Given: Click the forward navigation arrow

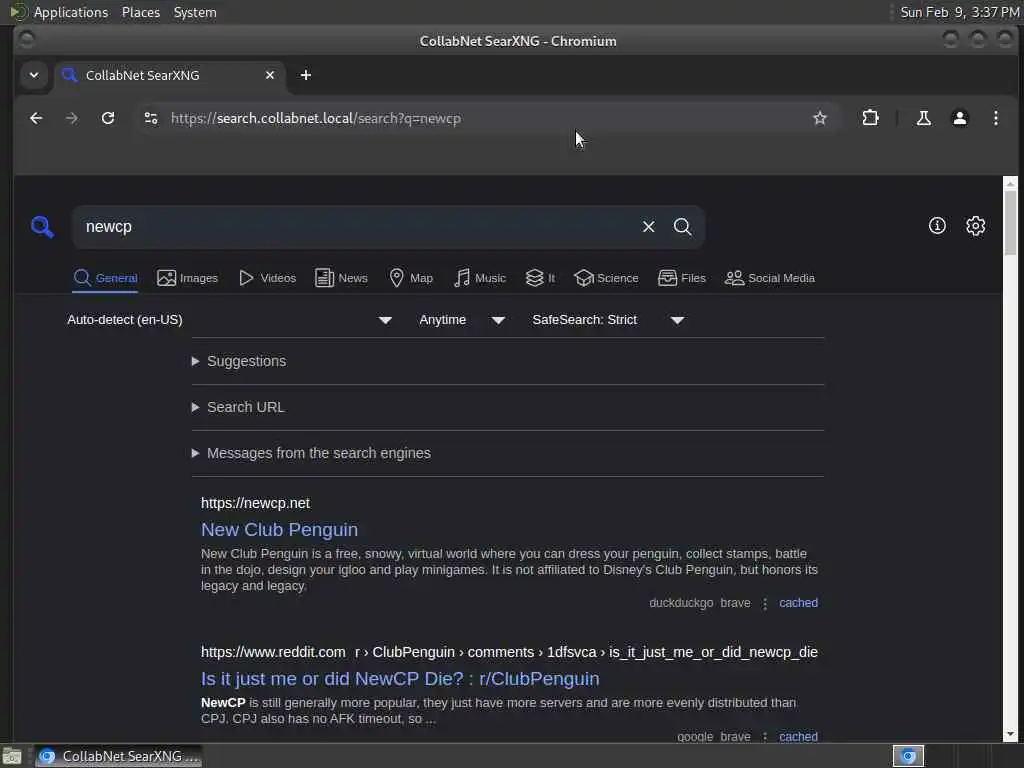Looking at the screenshot, I should [72, 118].
